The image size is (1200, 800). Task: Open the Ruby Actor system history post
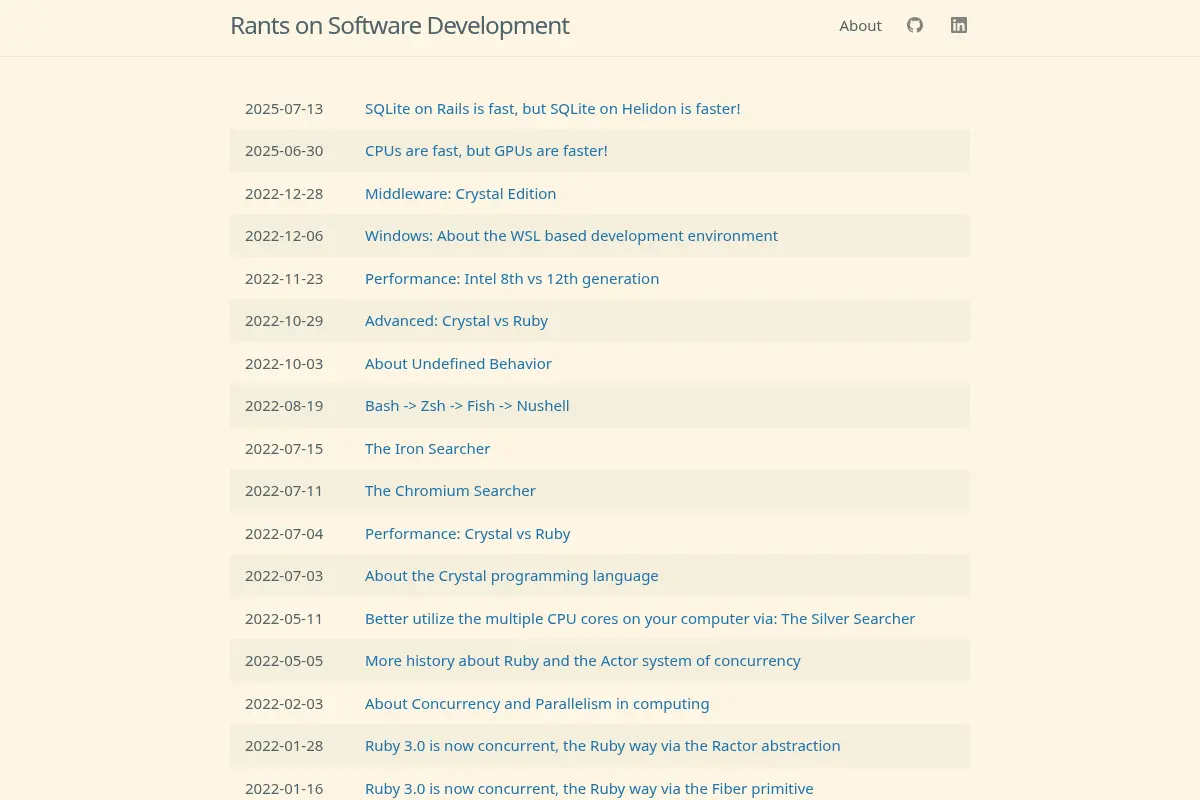582,661
